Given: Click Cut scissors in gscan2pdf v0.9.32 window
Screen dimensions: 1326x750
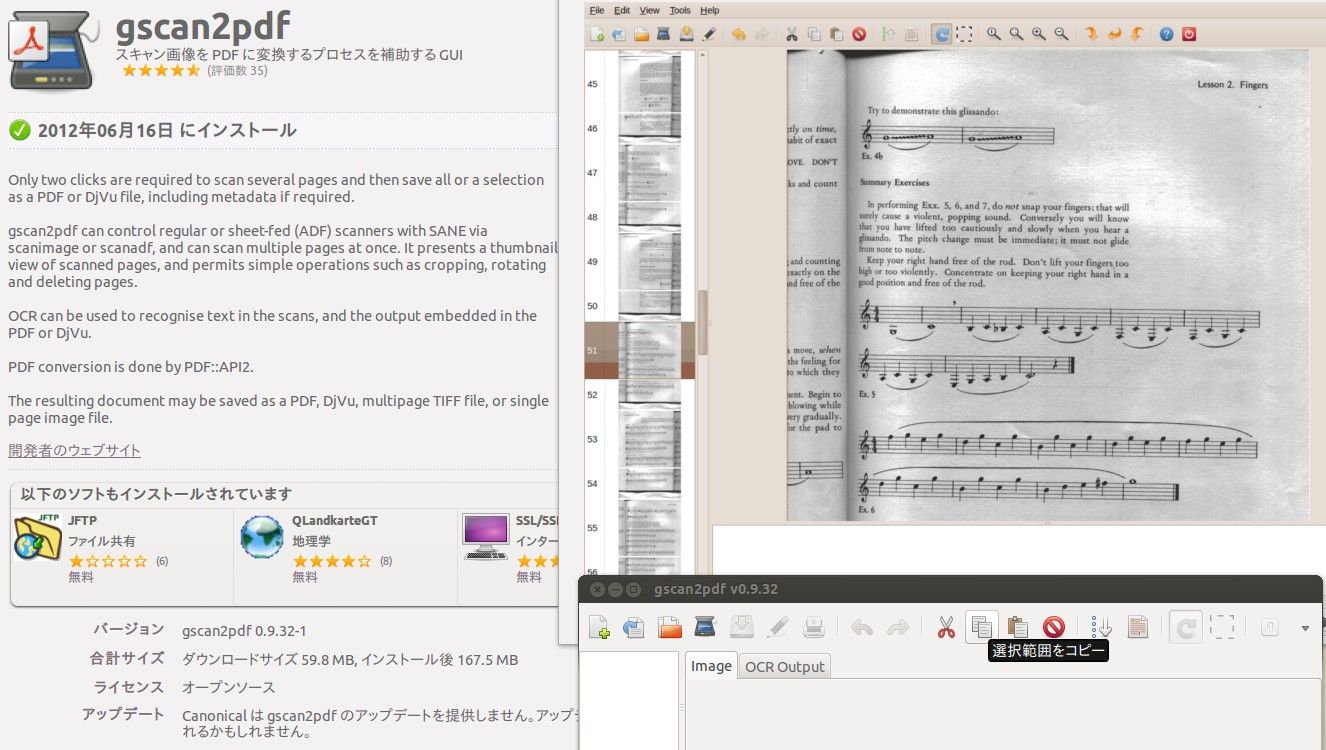Looking at the screenshot, I should point(946,628).
